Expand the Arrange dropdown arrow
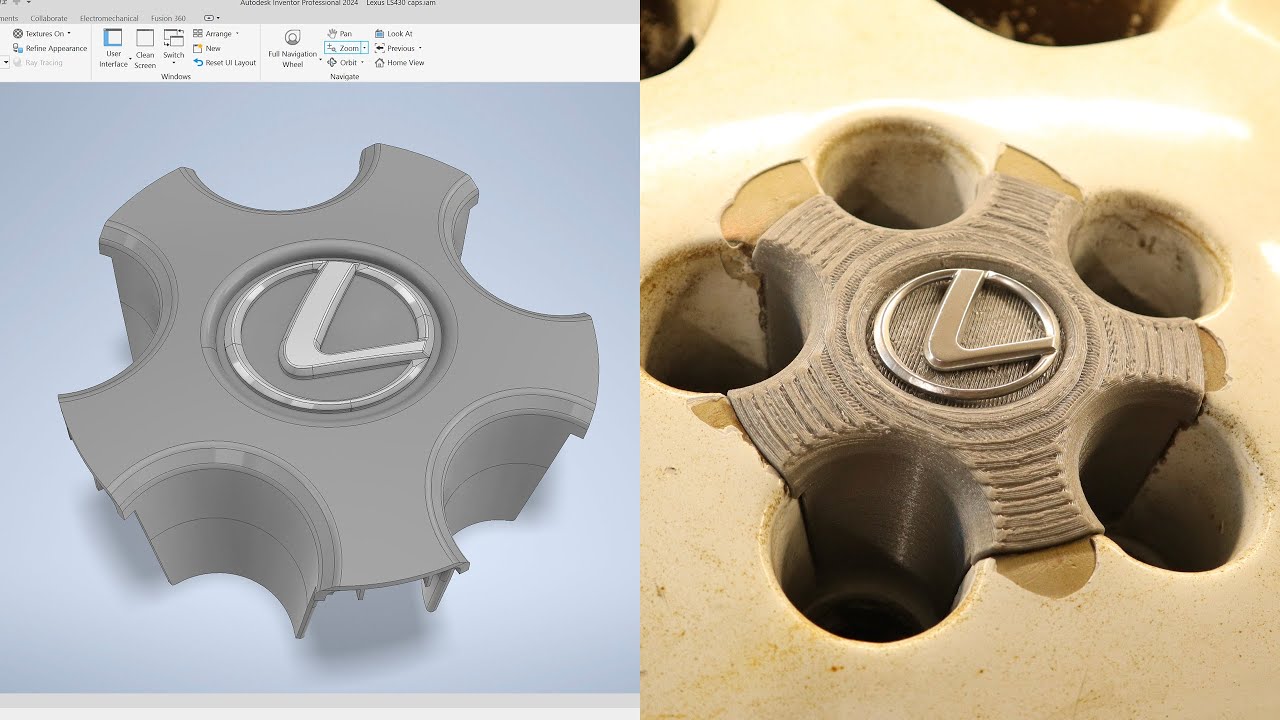Viewport: 1280px width, 720px height. pyautogui.click(x=237, y=34)
